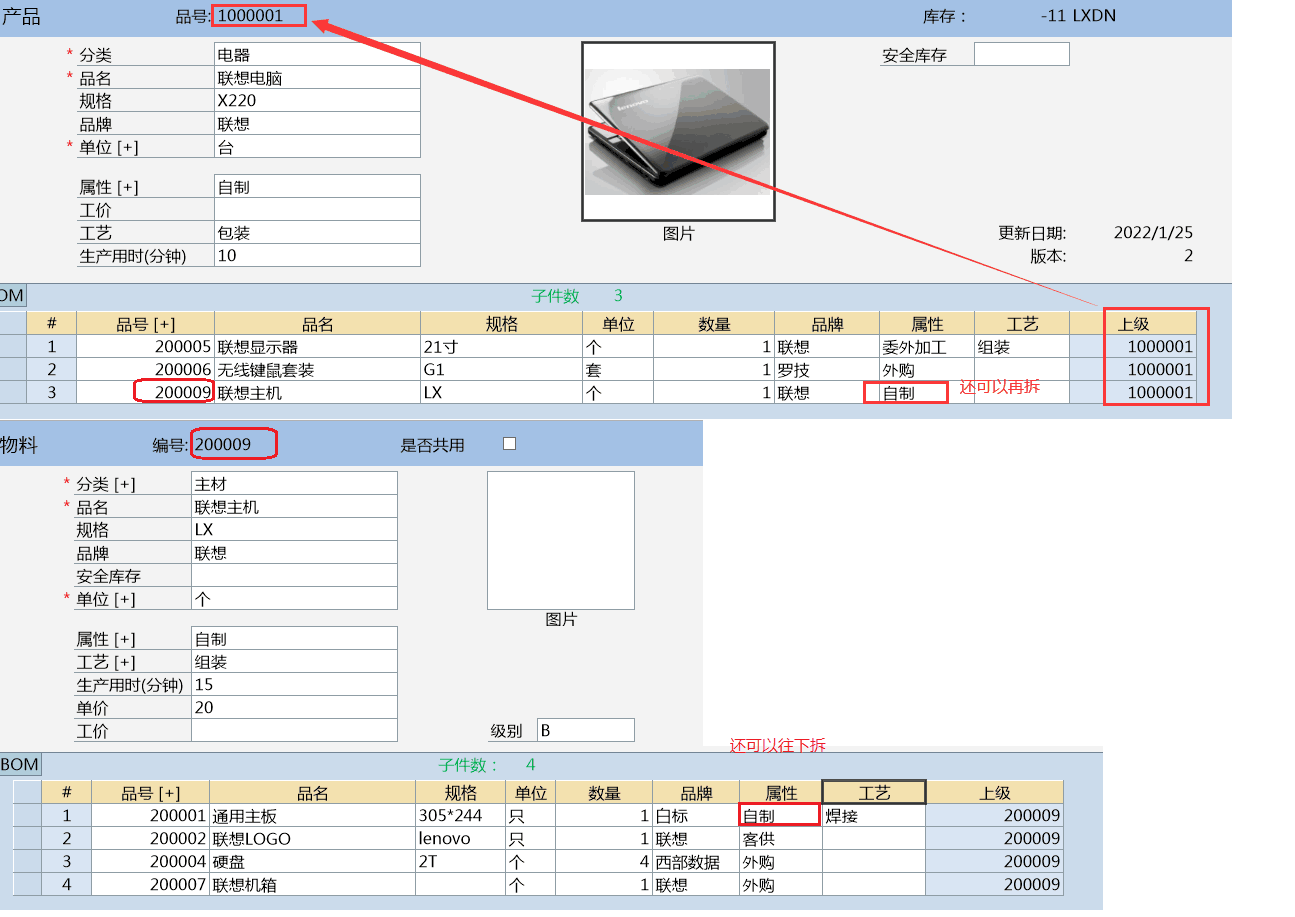This screenshot has height=917, width=1295.
Task: Click the empty 安全库存 box in 产品 section
Action: point(1022,54)
